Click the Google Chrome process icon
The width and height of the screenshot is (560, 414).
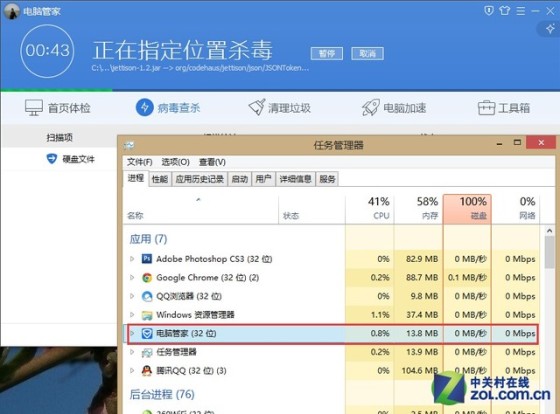[147, 278]
